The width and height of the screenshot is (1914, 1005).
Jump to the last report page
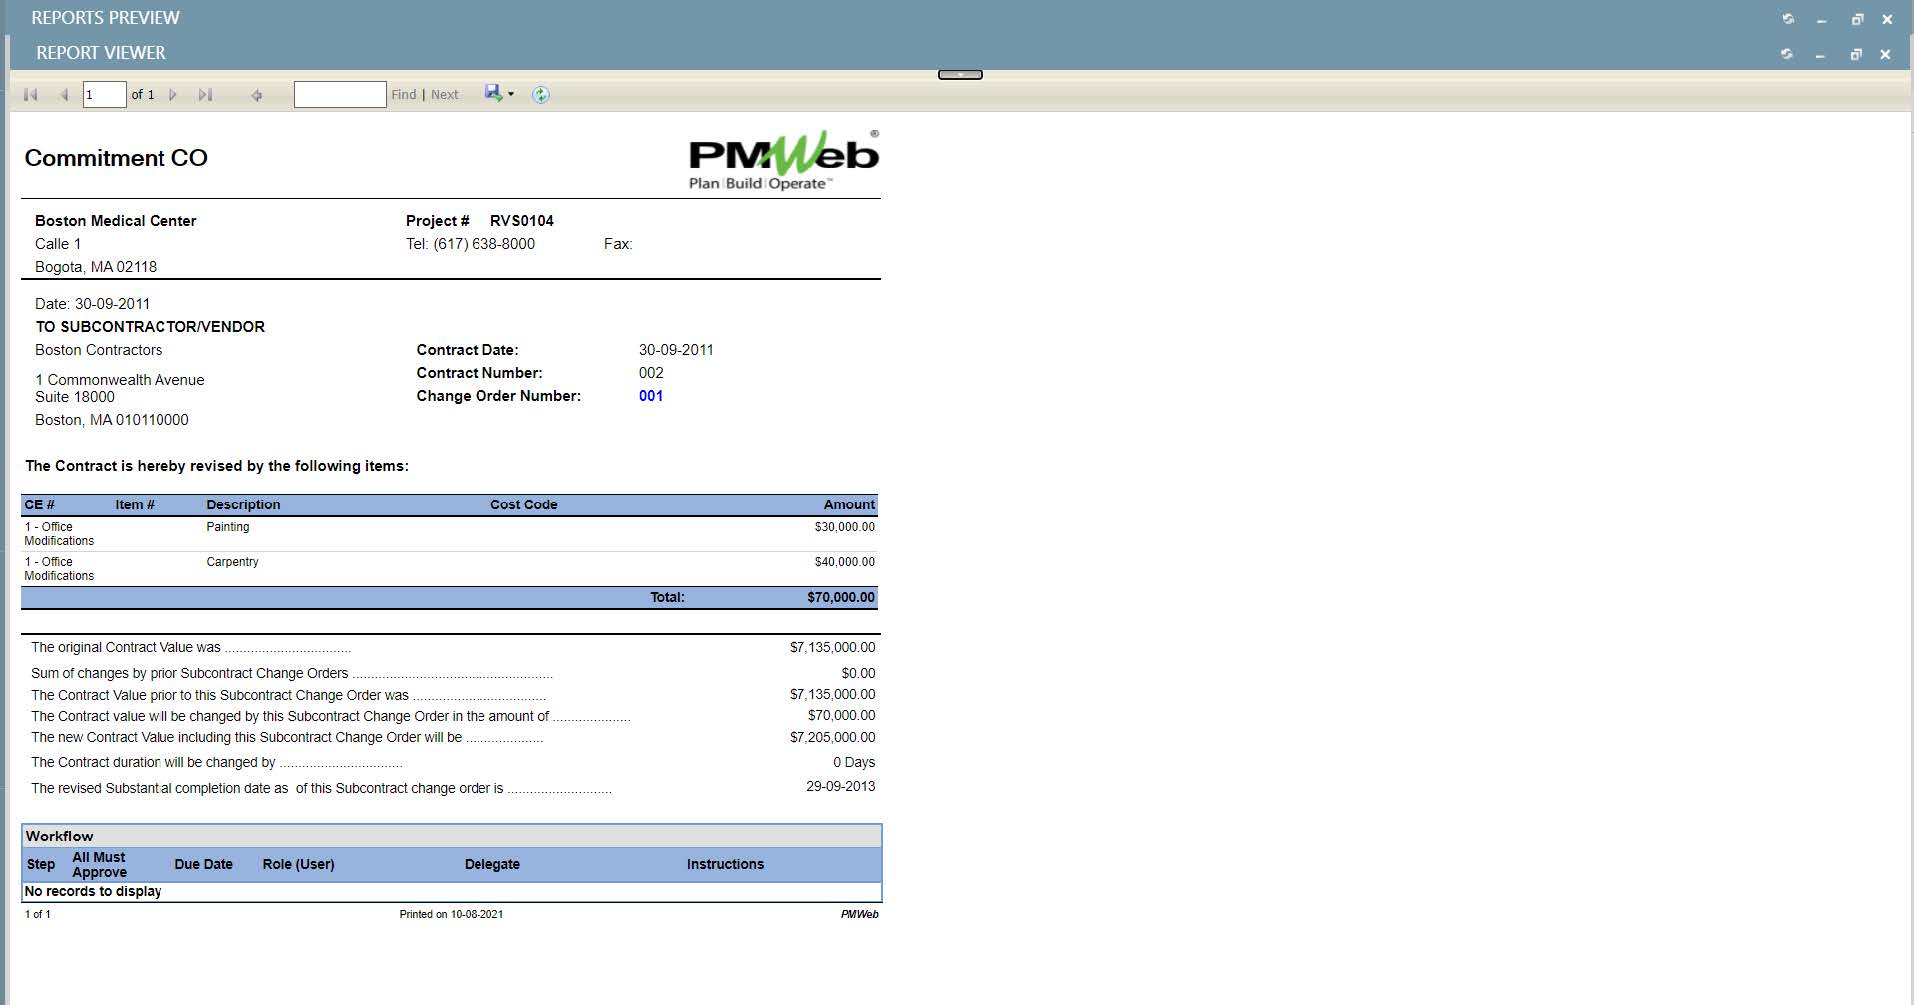(205, 95)
